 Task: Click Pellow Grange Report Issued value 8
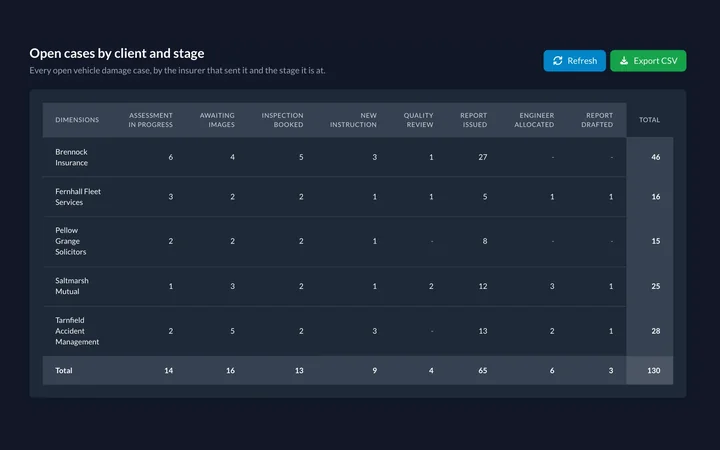(x=485, y=241)
